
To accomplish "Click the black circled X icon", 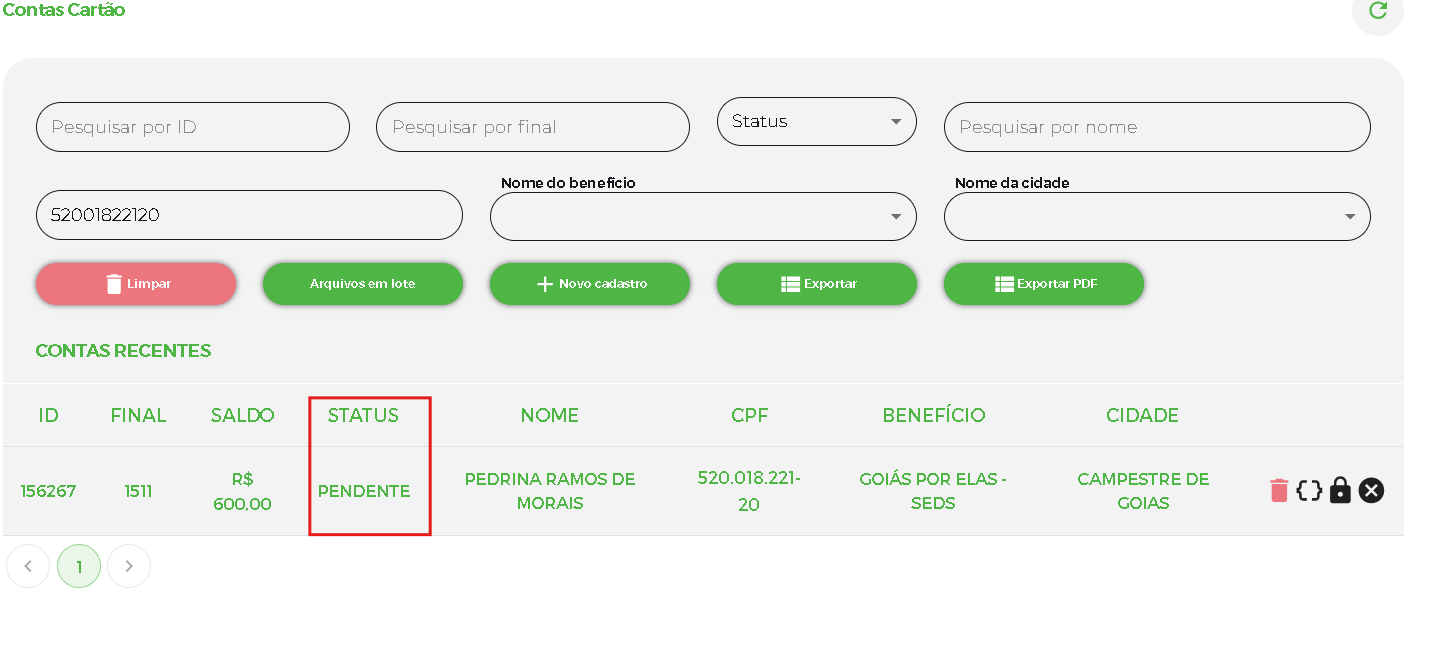I will 1371,491.
